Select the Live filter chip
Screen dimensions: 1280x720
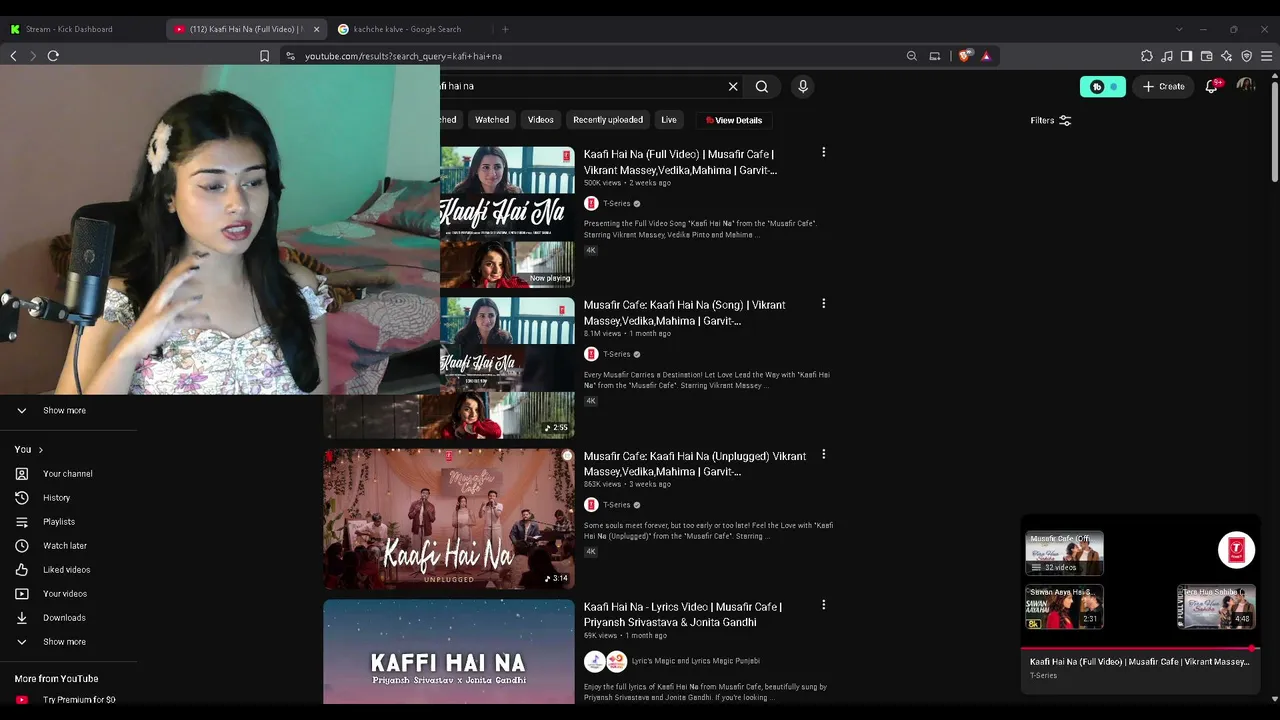(x=669, y=120)
